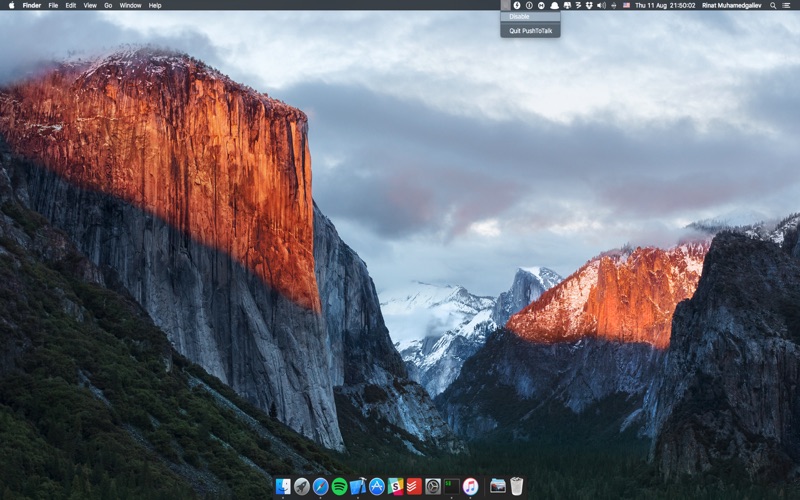This screenshot has width=800, height=500.
Task: Open the Todoist app icon
Action: pyautogui.click(x=414, y=486)
